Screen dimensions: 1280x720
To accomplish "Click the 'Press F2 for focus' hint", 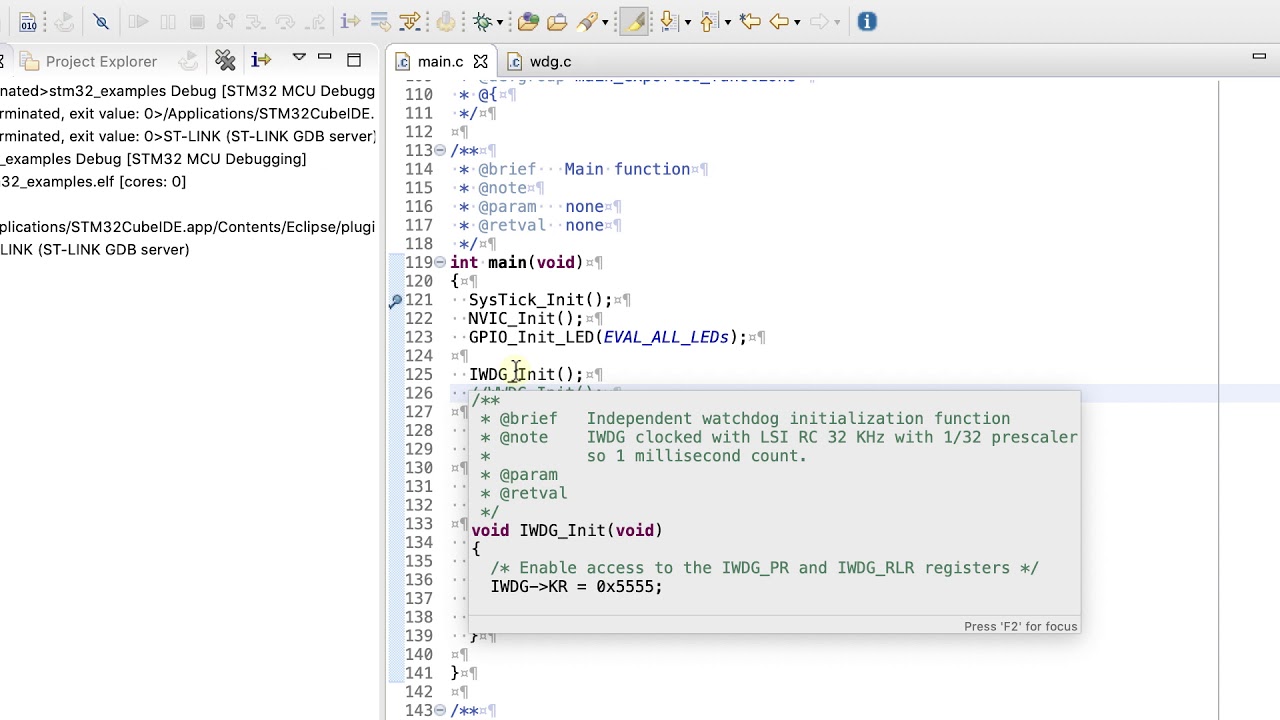I will (1020, 626).
